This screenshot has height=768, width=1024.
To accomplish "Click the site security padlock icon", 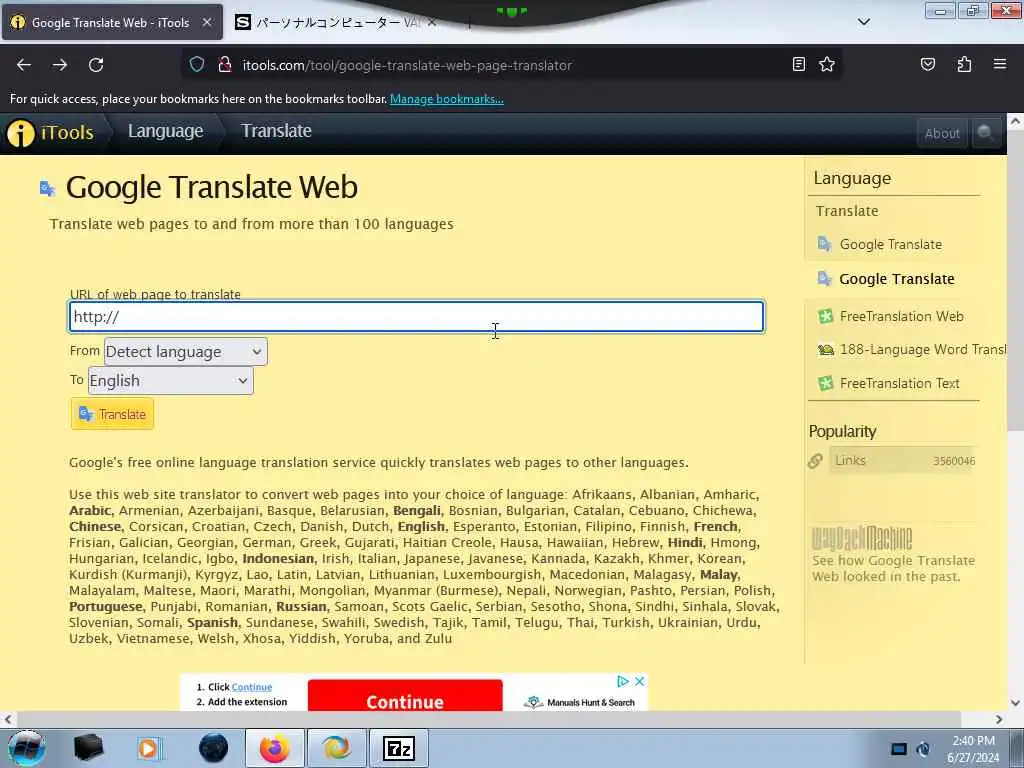I will coord(225,64).
